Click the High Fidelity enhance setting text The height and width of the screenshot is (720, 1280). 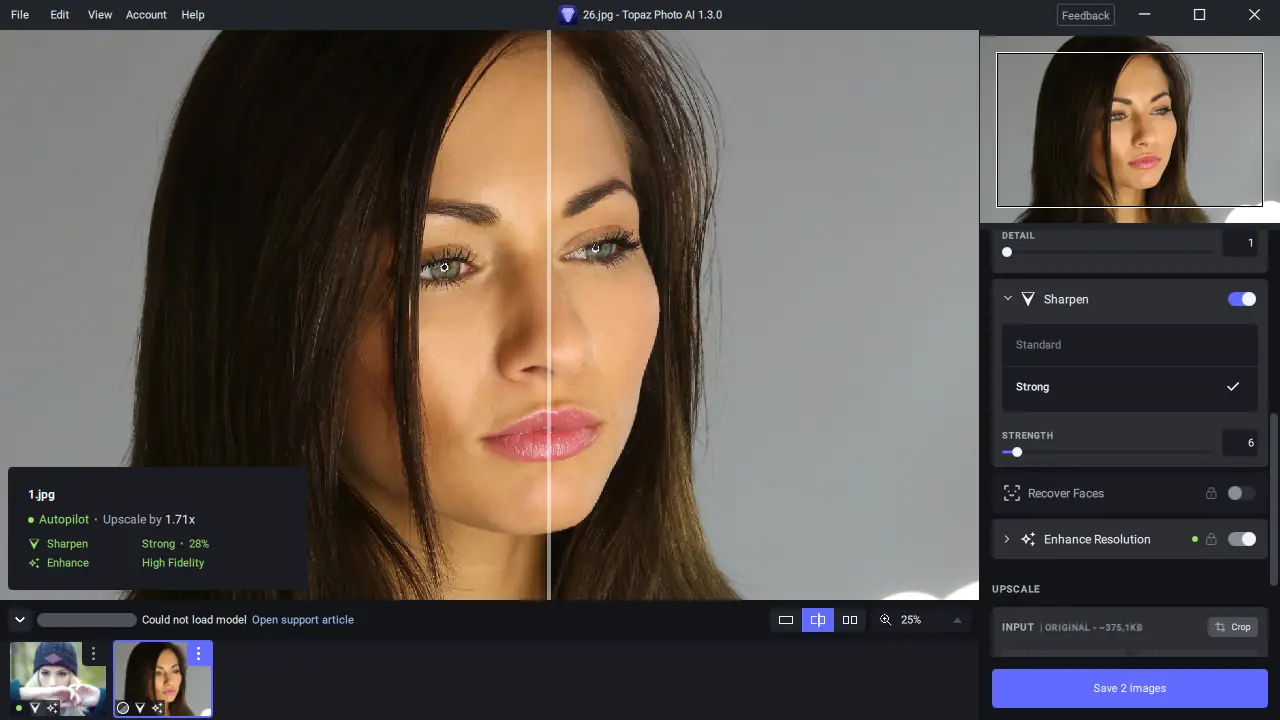click(173, 563)
